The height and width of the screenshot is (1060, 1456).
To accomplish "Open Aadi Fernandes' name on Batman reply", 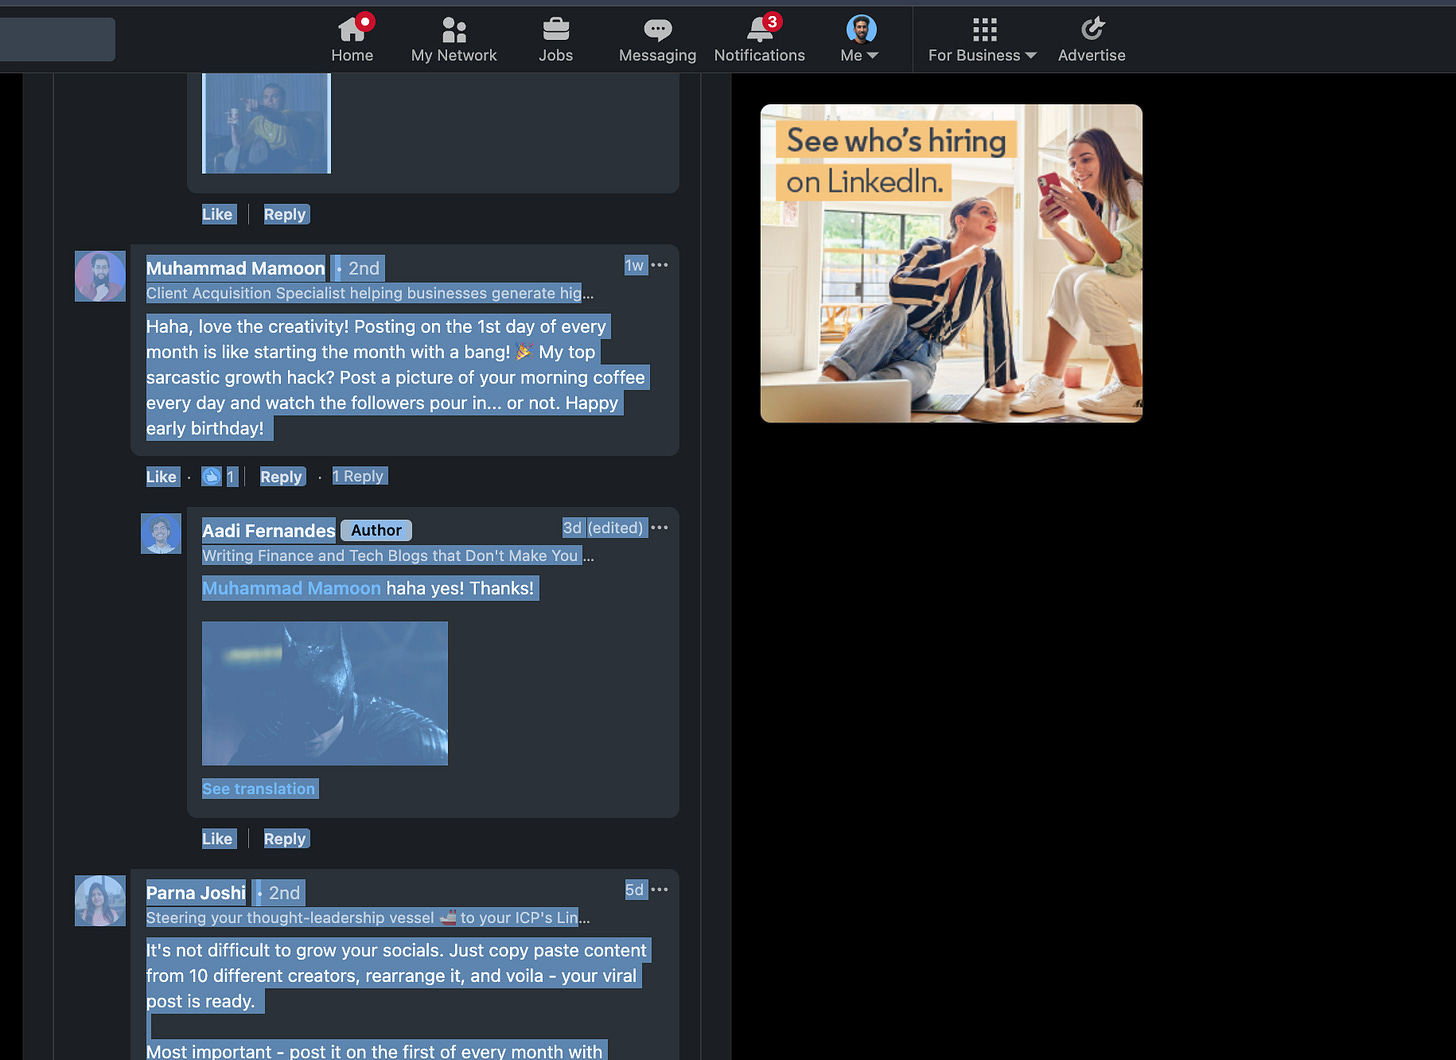I will pos(269,531).
